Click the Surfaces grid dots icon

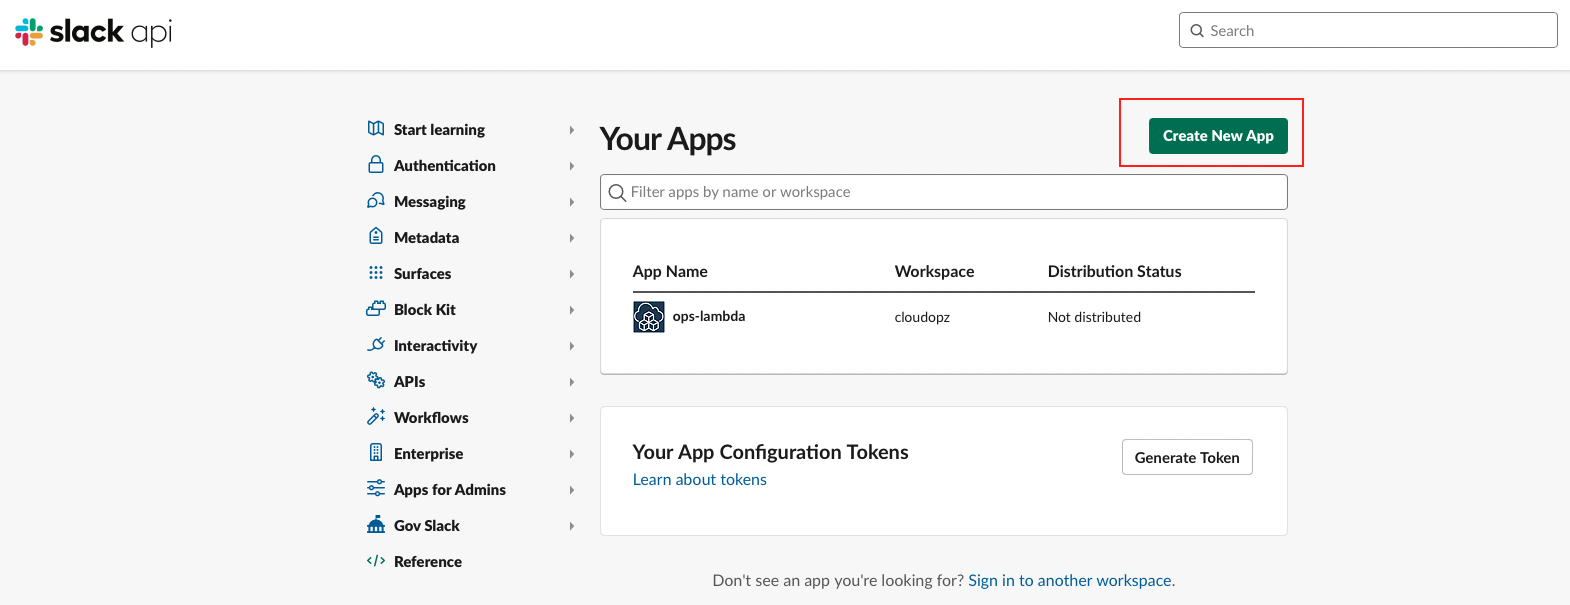tap(376, 272)
